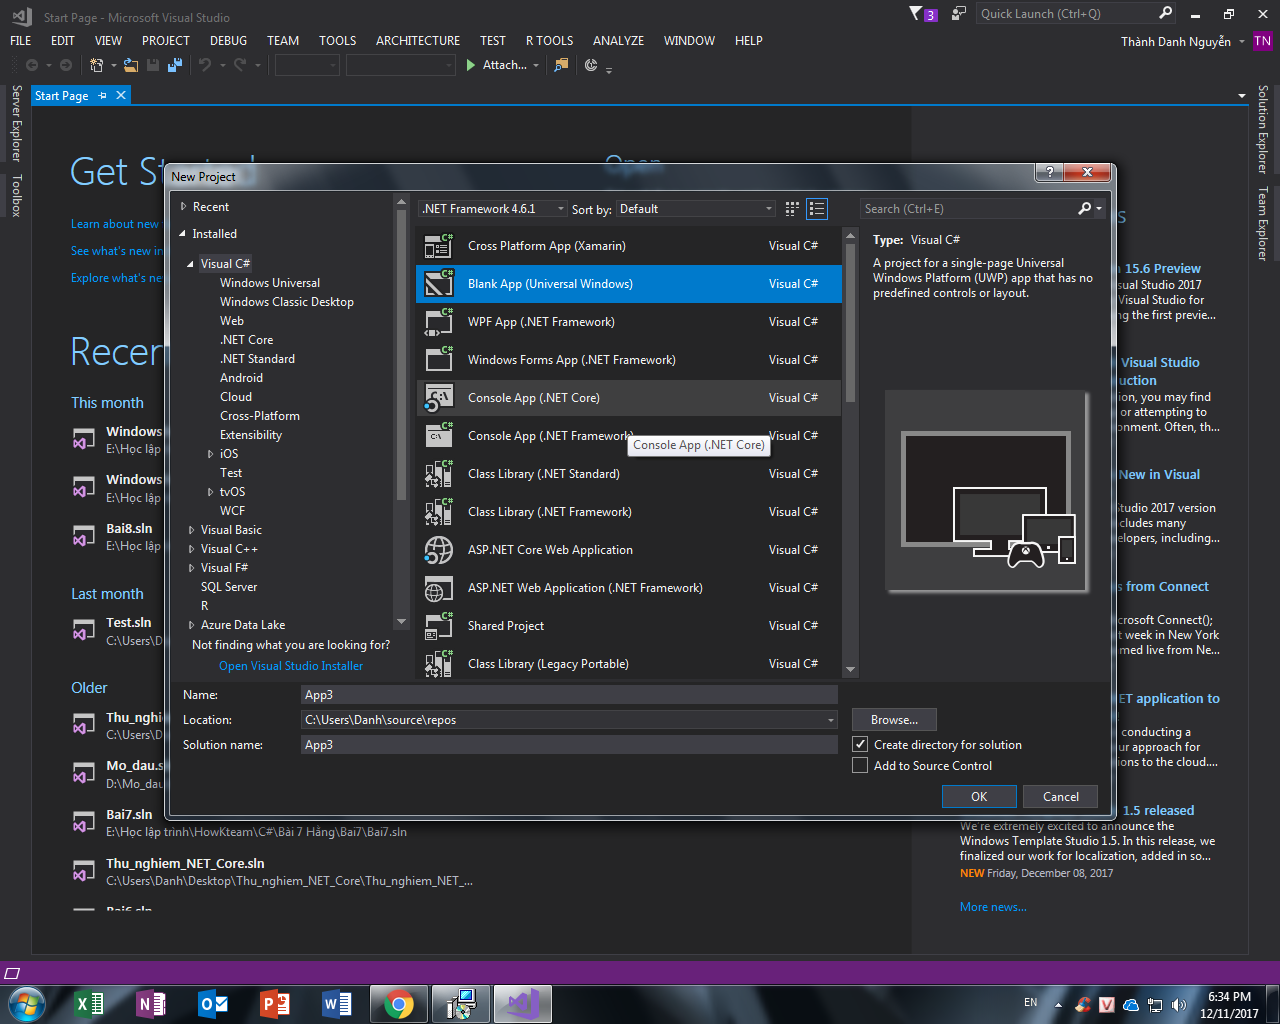
Task: Expand the Visual C++ tree node
Action: click(x=191, y=549)
